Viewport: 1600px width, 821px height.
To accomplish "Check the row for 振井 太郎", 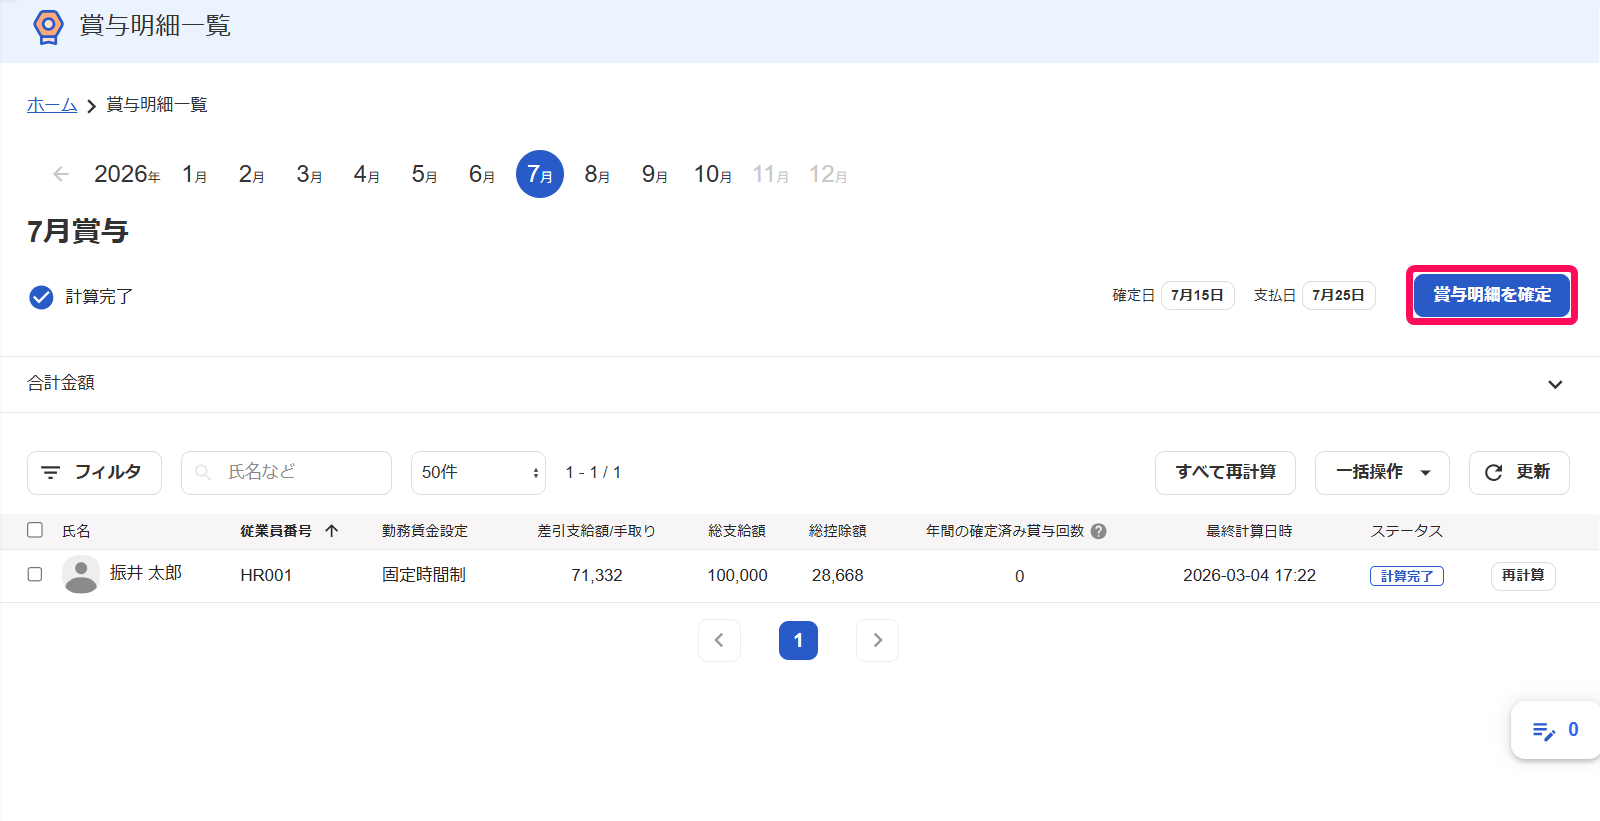I will tap(35, 574).
